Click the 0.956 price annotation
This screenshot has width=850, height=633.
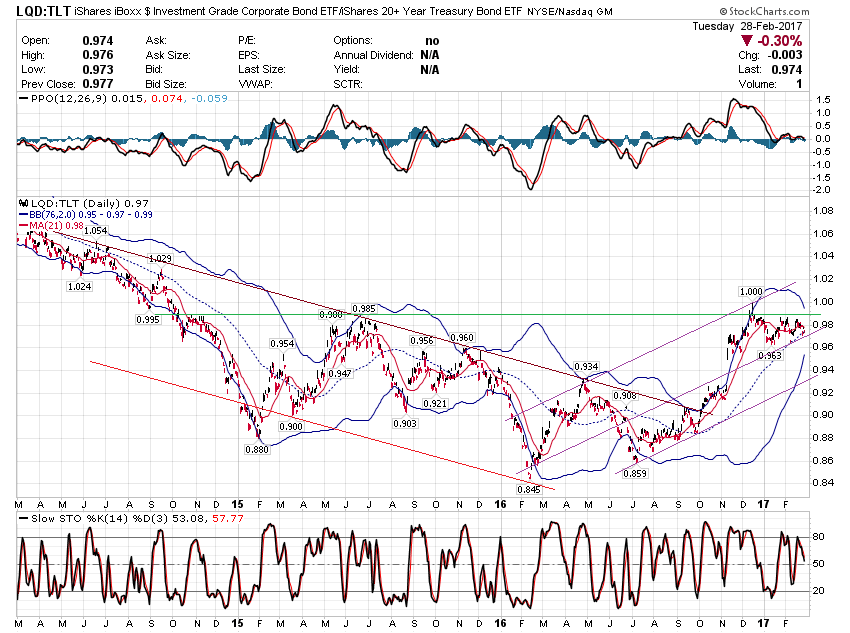pos(422,341)
